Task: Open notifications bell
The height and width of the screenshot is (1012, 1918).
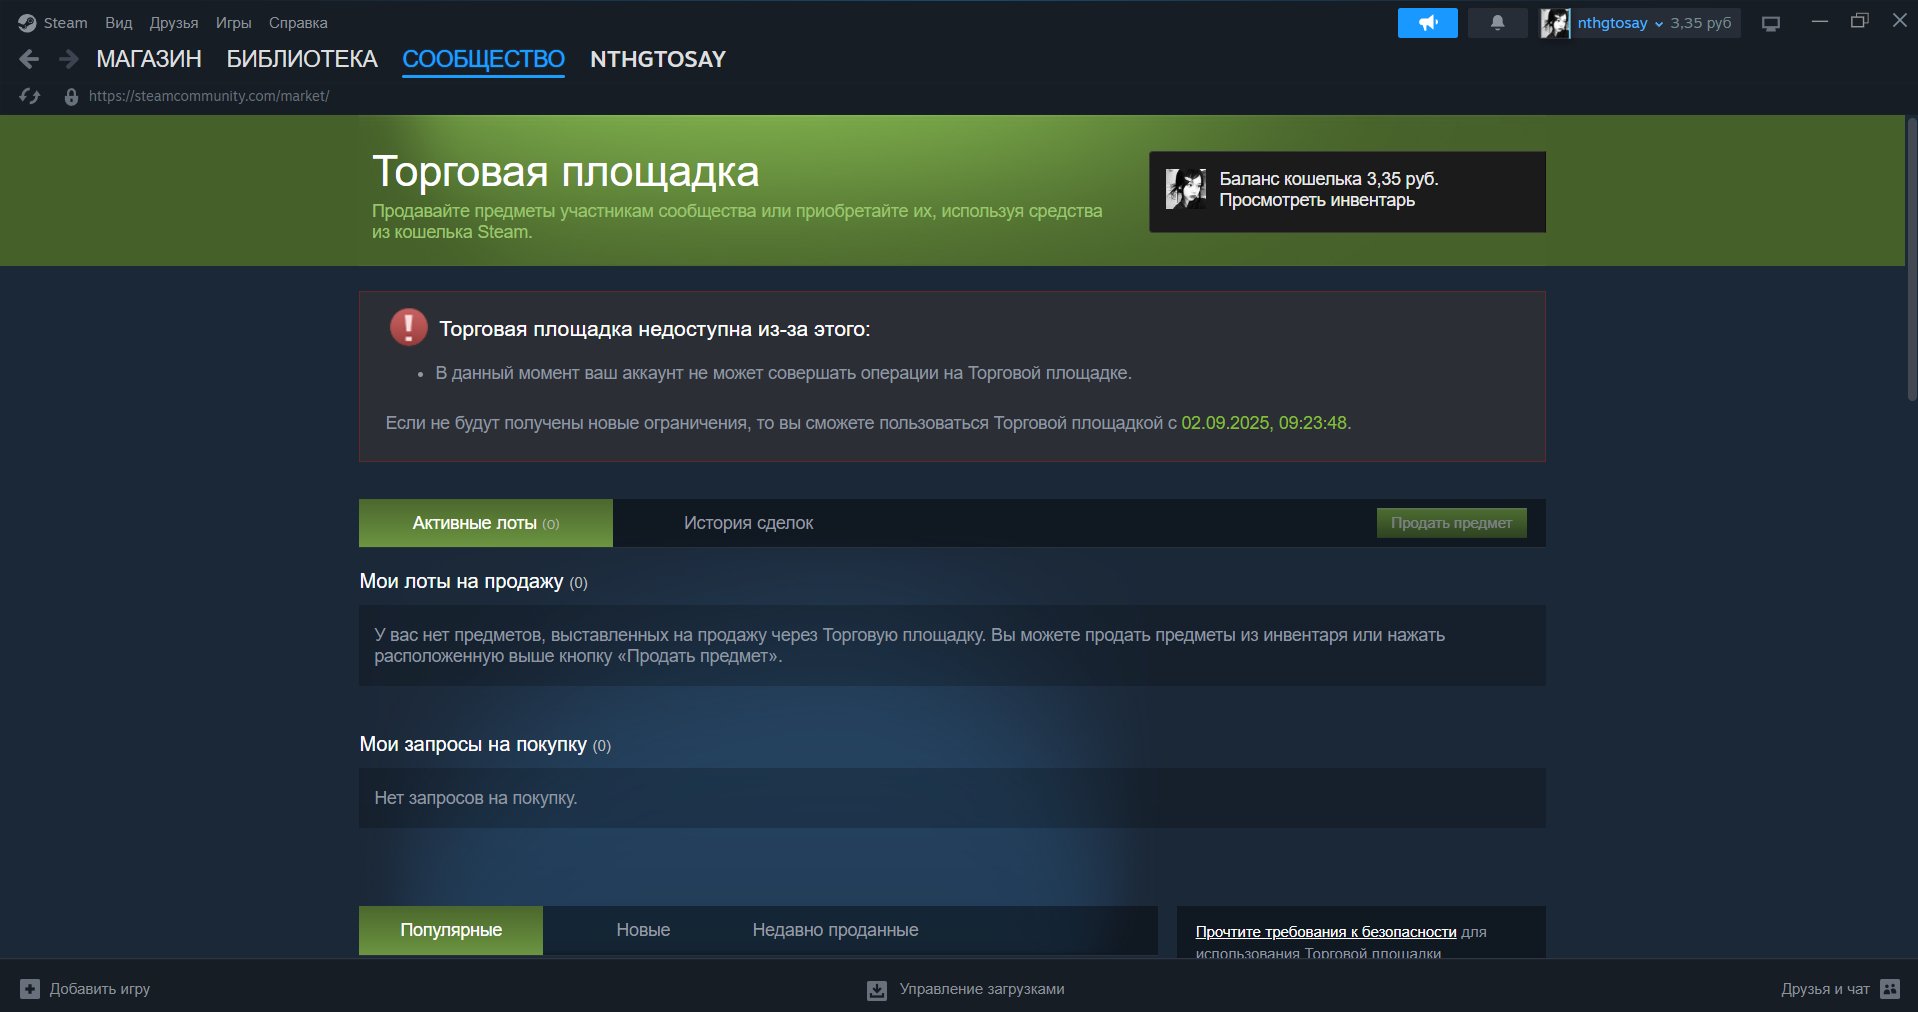Action: coord(1497,23)
